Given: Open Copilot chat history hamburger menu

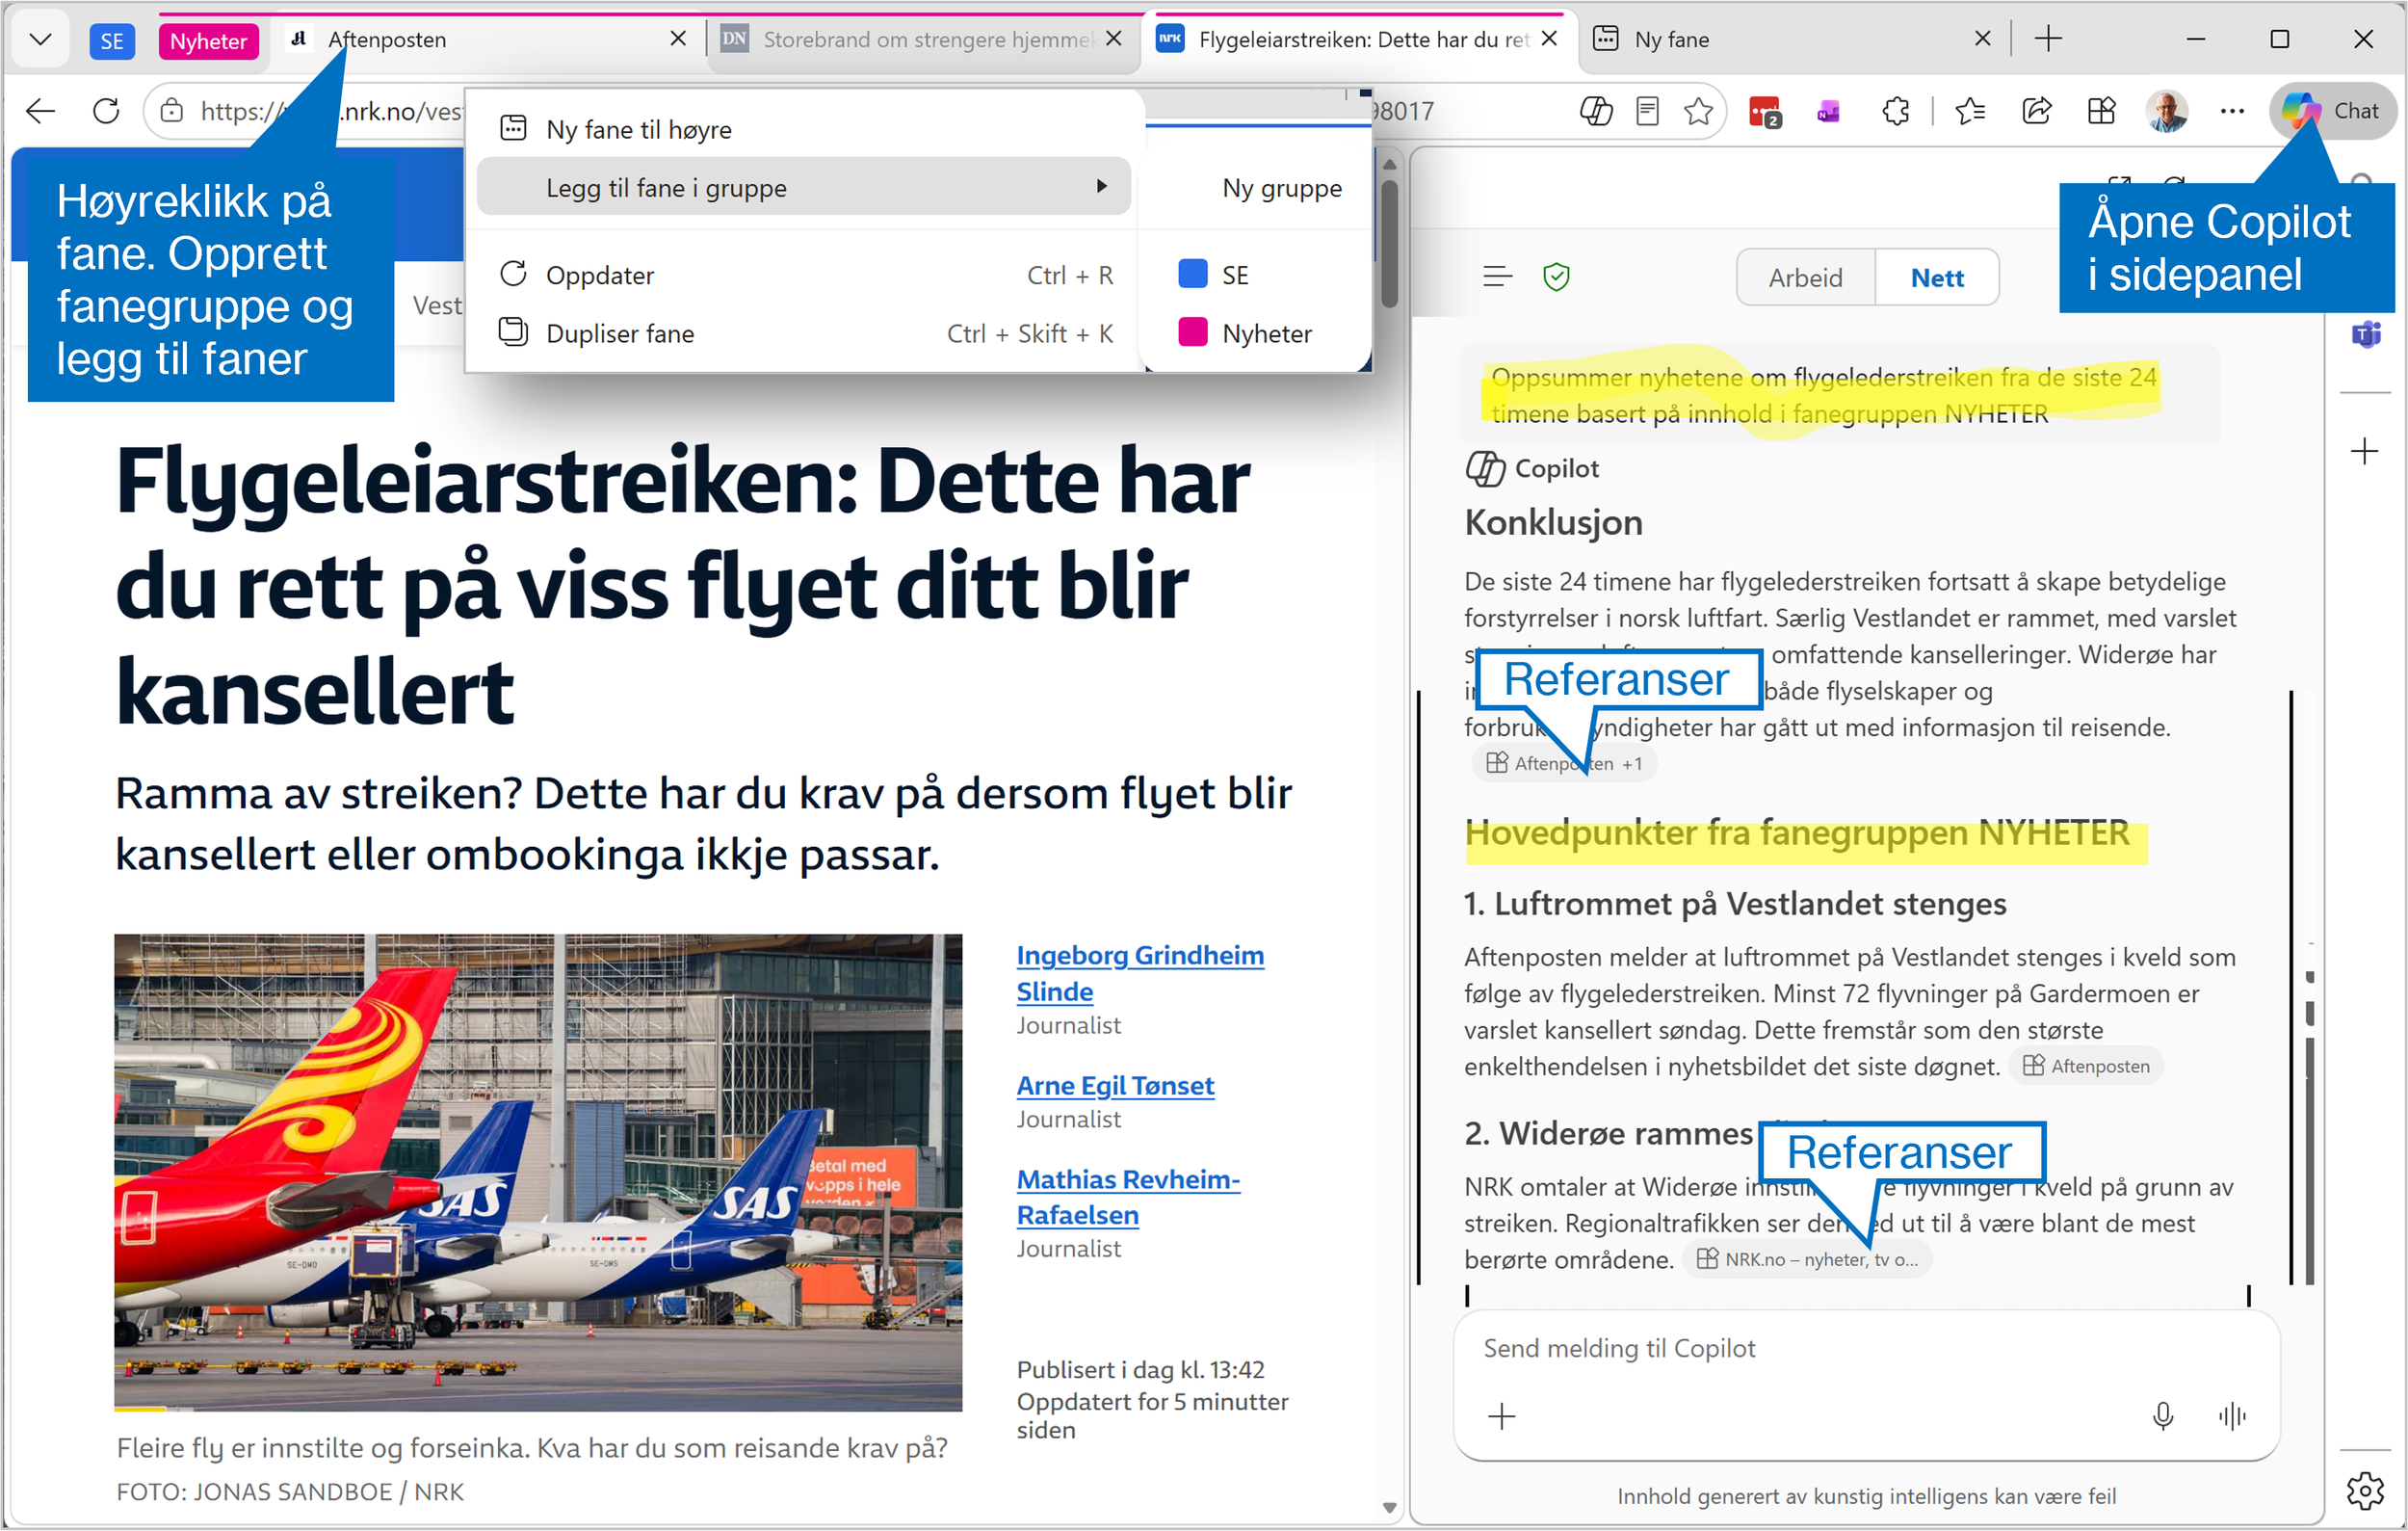Looking at the screenshot, I should click(1497, 277).
